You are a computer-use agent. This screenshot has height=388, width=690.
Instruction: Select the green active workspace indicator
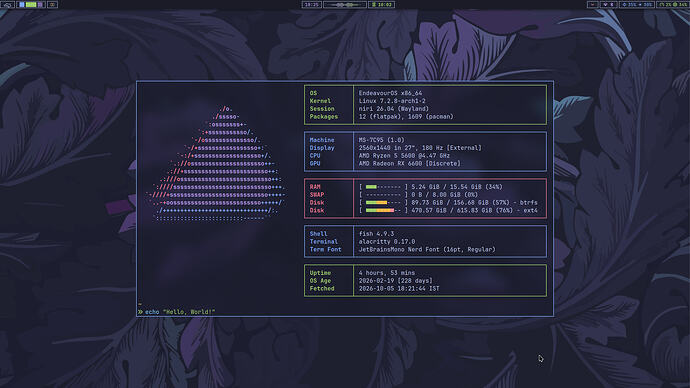pyautogui.click(x=31, y=4)
